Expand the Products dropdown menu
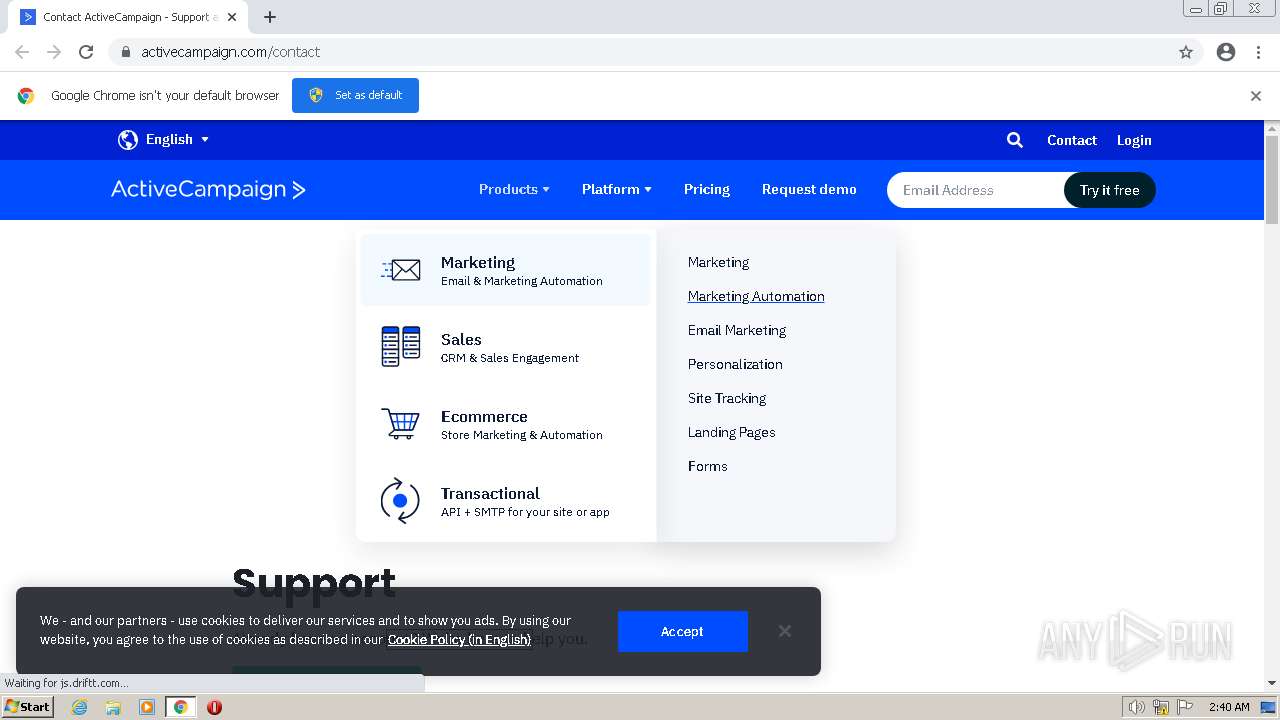This screenshot has width=1280, height=720. pyautogui.click(x=514, y=189)
